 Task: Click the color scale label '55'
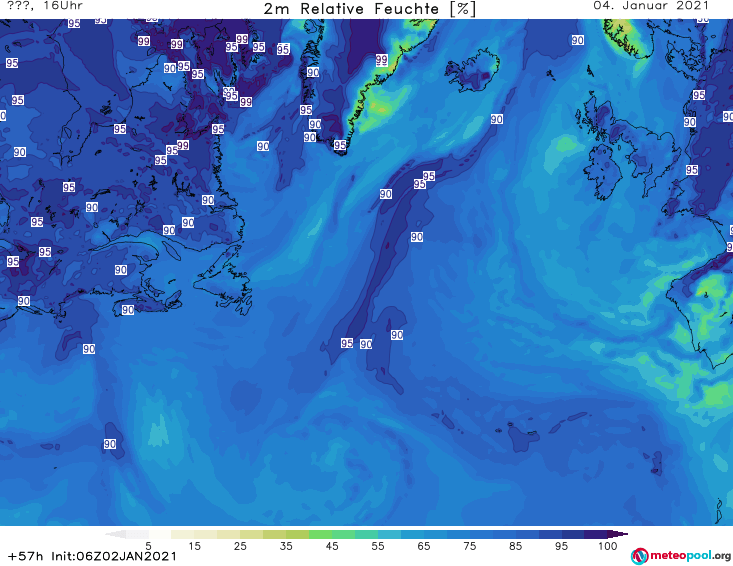(378, 546)
